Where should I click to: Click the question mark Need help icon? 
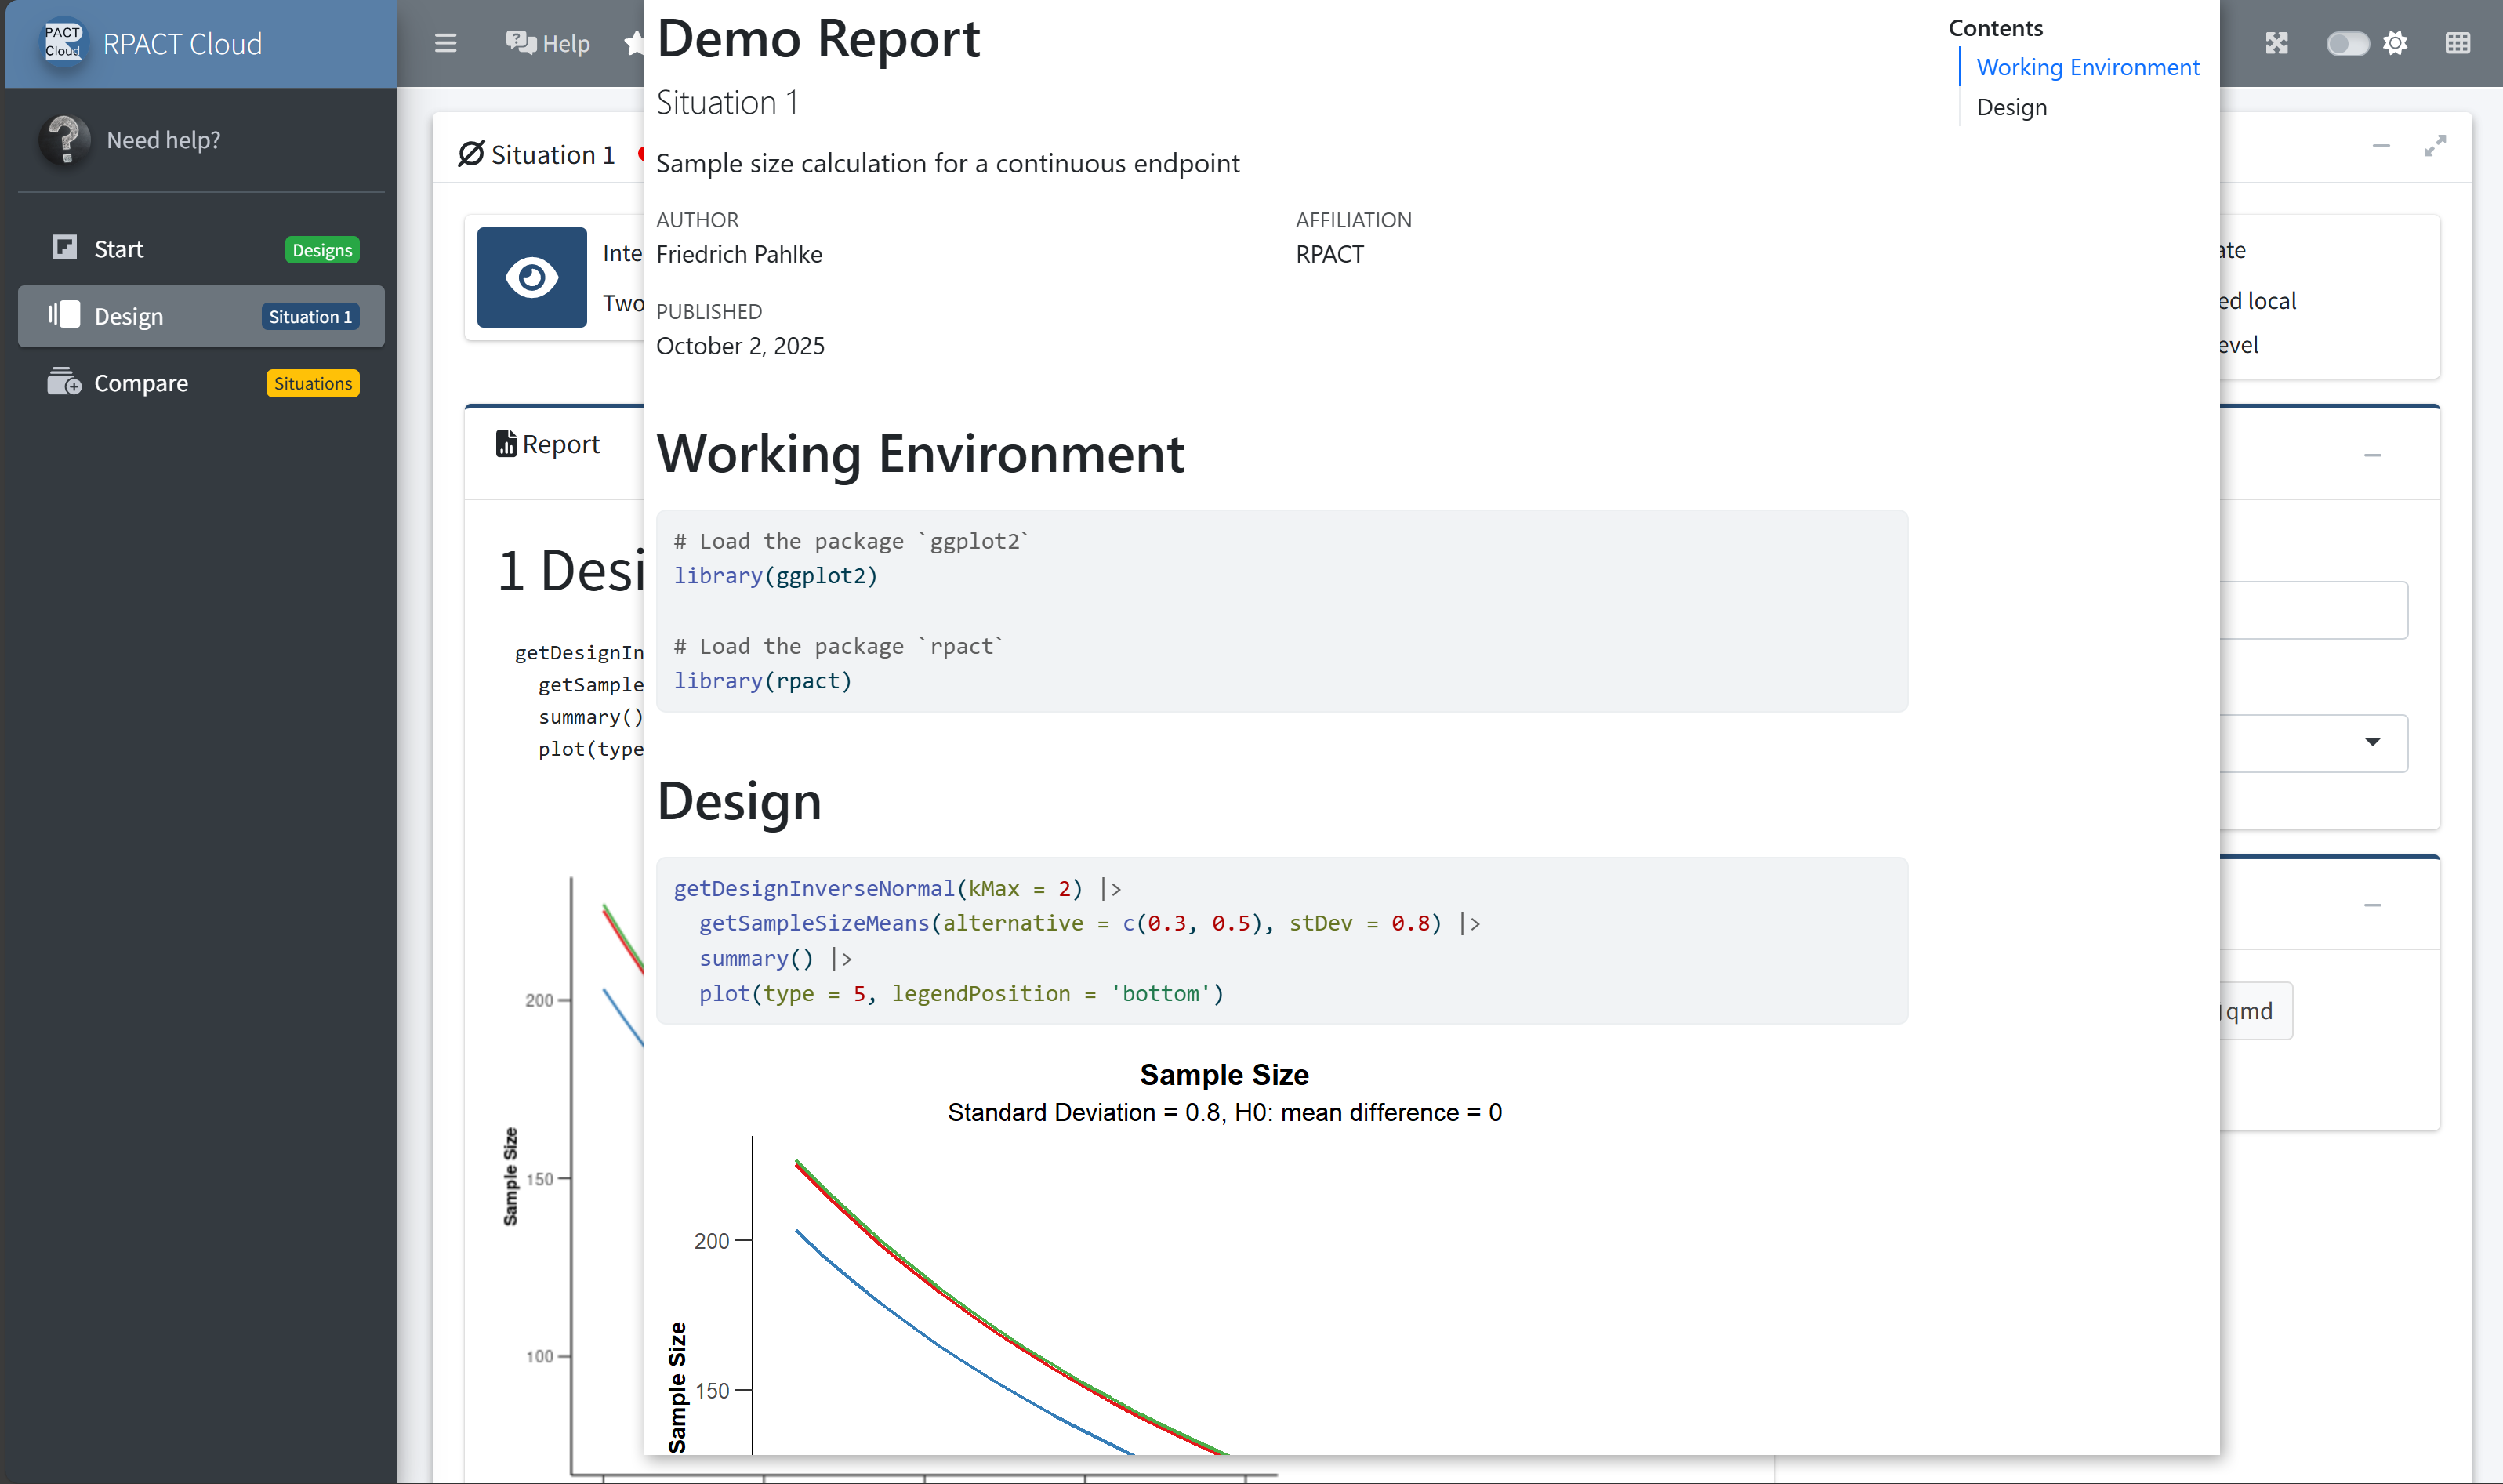point(65,140)
